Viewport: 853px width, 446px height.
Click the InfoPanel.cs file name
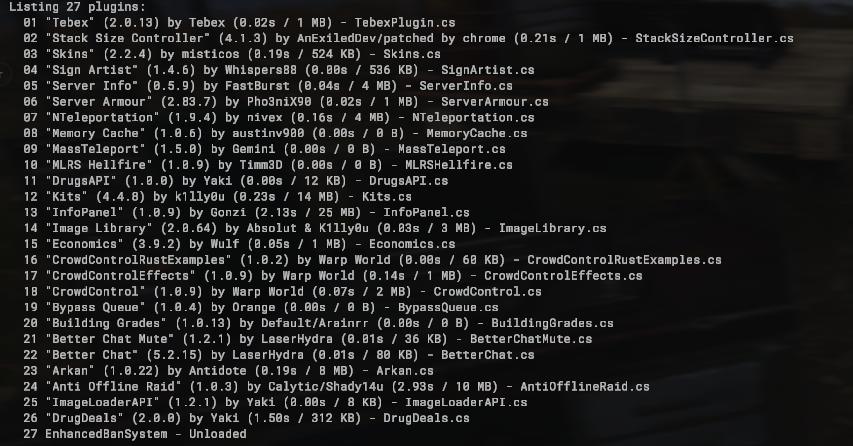coord(426,212)
